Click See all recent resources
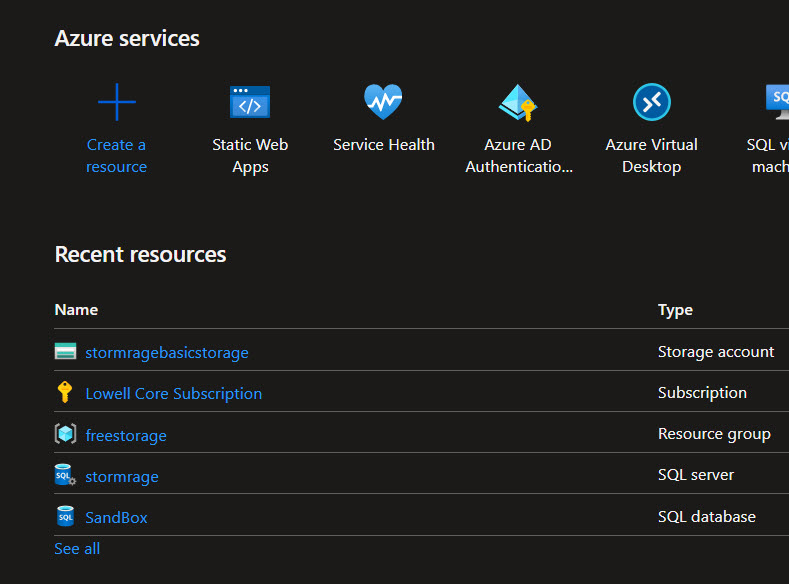This screenshot has width=789, height=584. [x=77, y=548]
